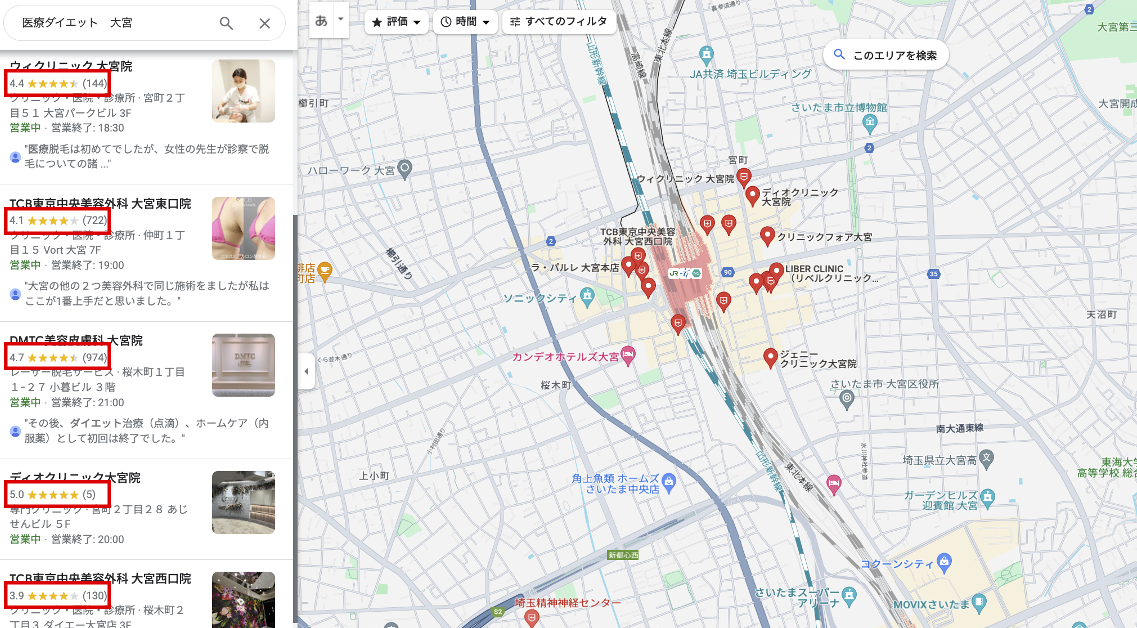The image size is (1137, 628).
Task: Click カンデオホテルズ大宮 hotel icon
Action: 628,355
